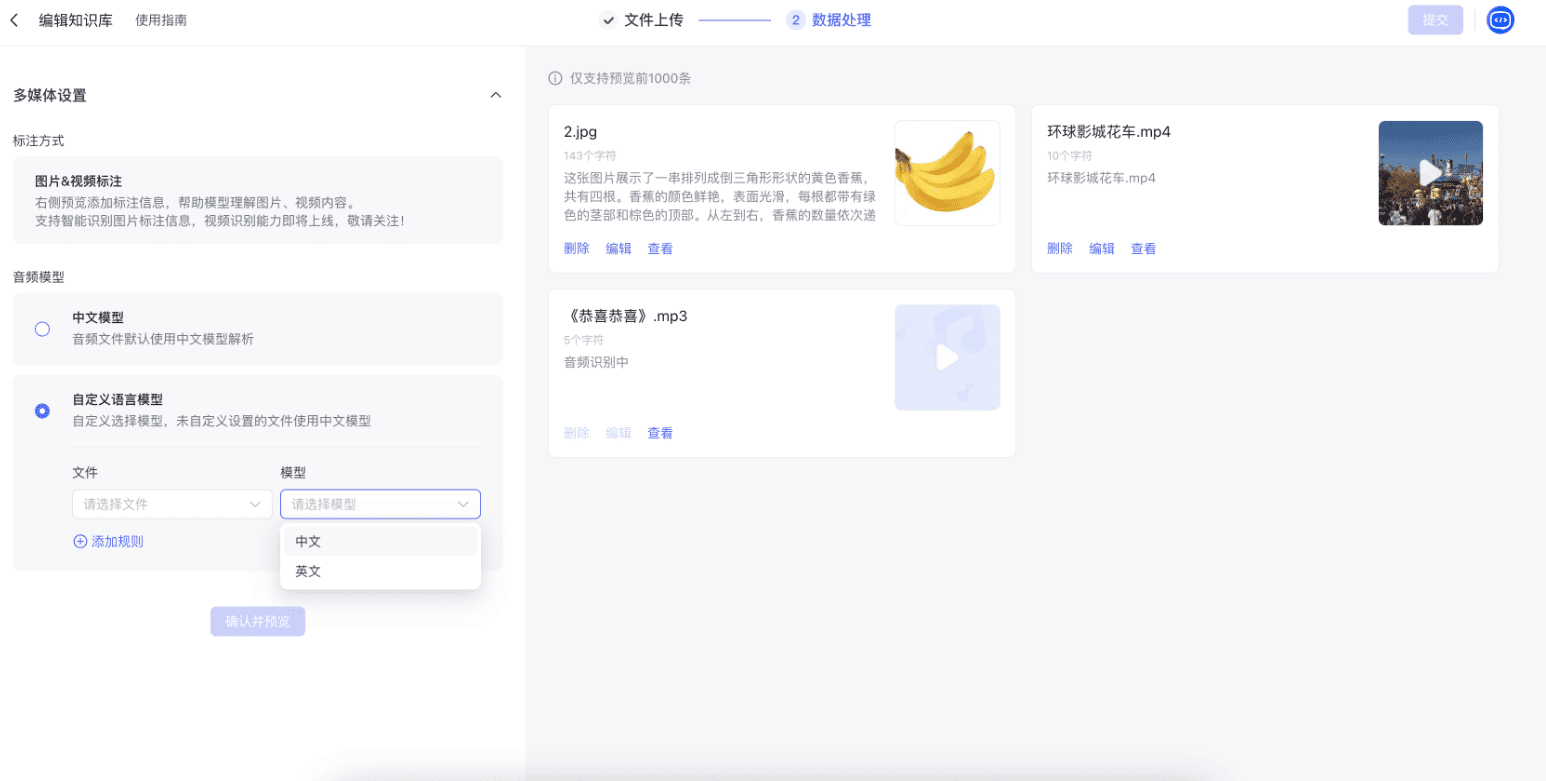Play the 环球影城花车.mp4 video thumbnail

coord(1430,173)
